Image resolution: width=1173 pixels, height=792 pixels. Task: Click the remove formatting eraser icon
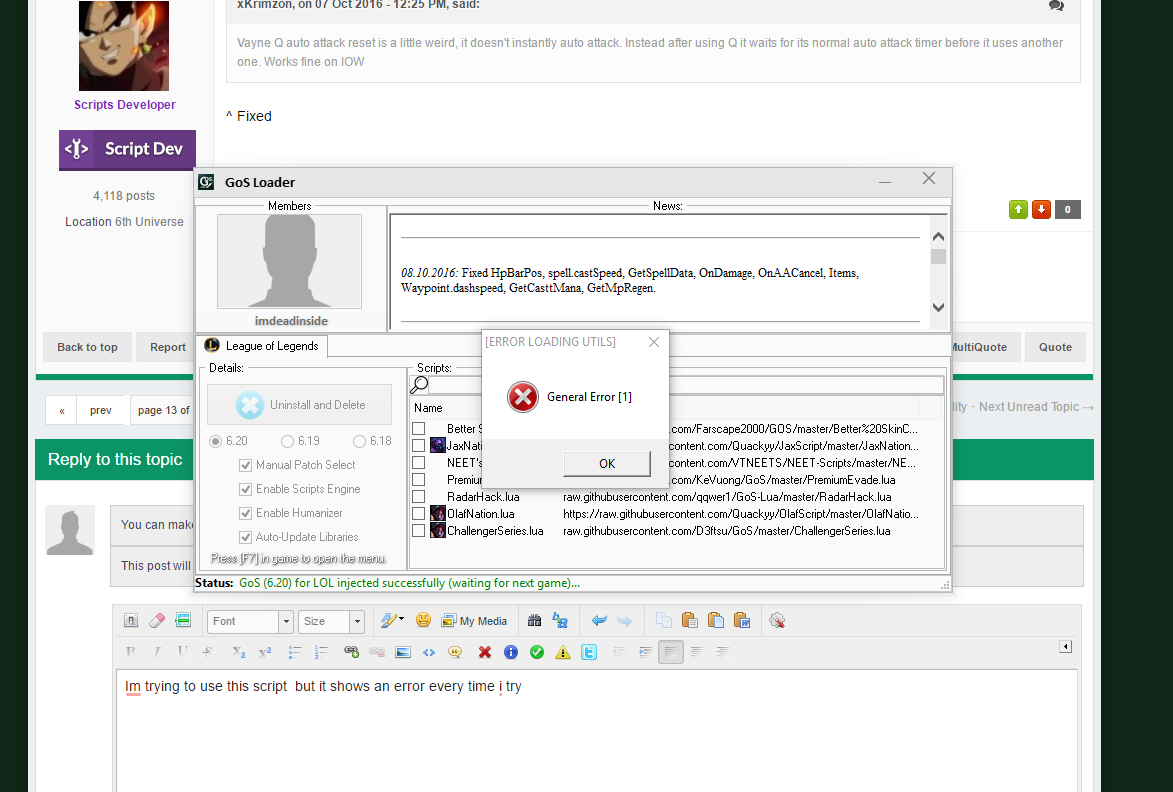(x=157, y=620)
